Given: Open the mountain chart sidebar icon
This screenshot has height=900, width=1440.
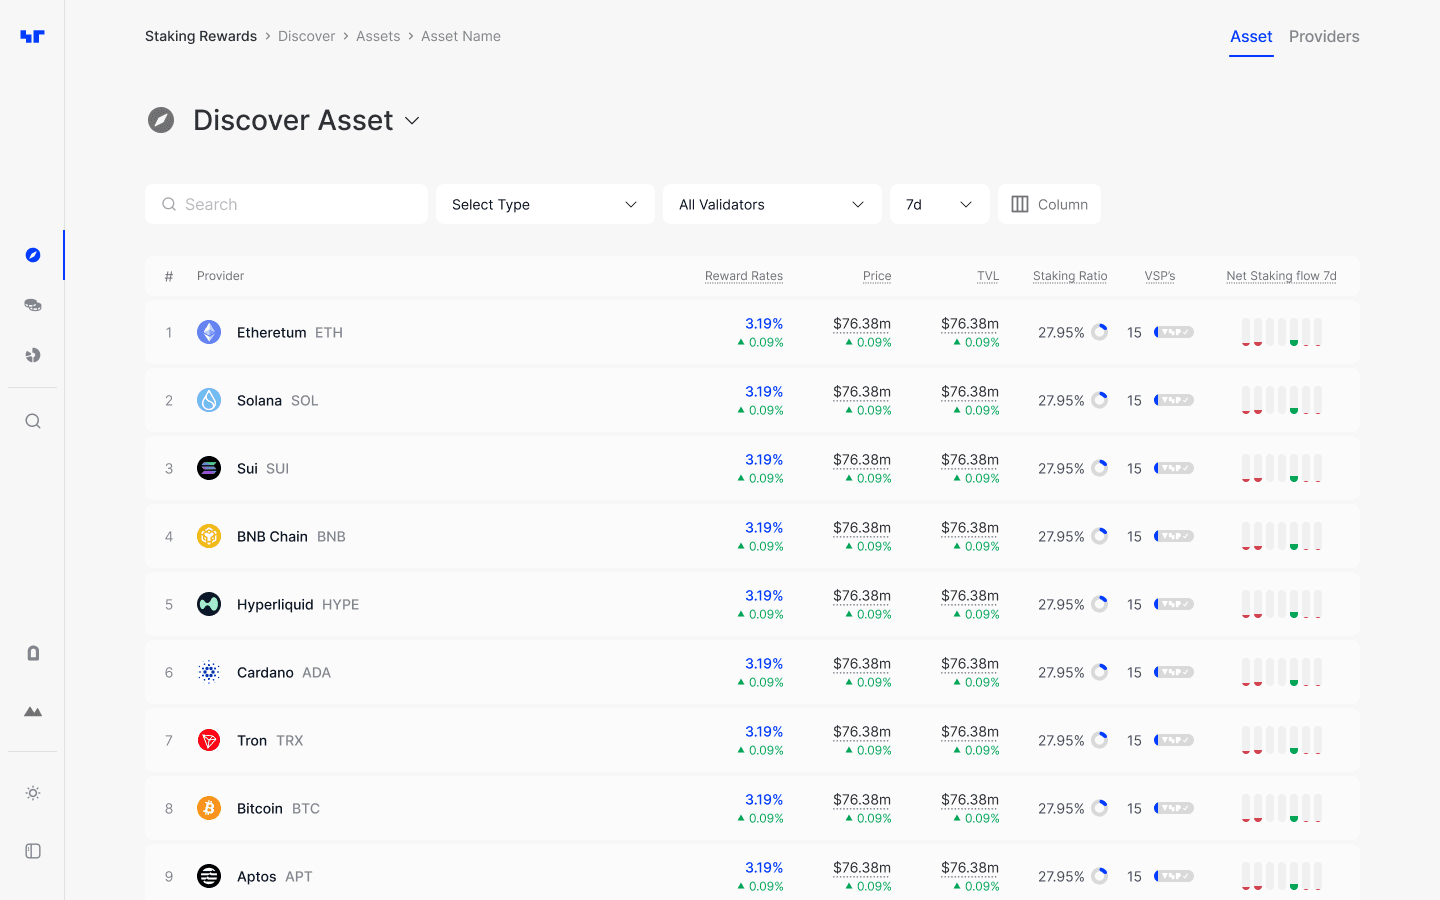Looking at the screenshot, I should click(x=33, y=712).
